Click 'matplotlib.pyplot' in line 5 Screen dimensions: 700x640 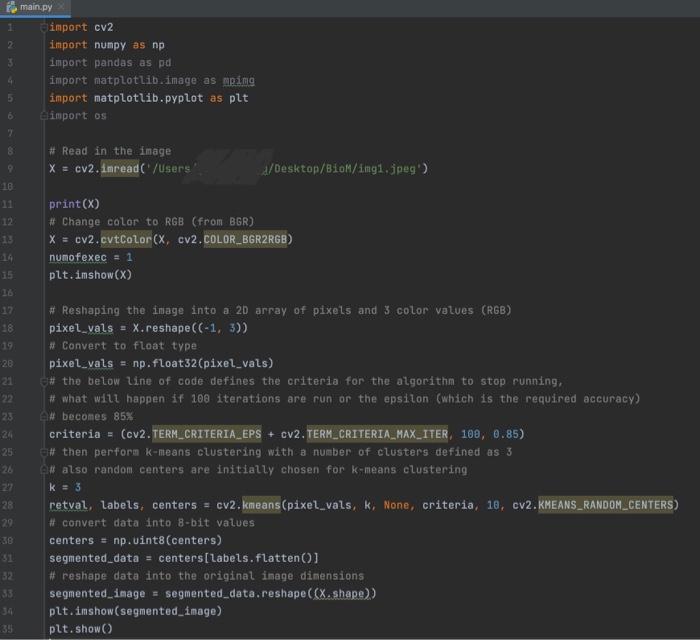coord(148,98)
